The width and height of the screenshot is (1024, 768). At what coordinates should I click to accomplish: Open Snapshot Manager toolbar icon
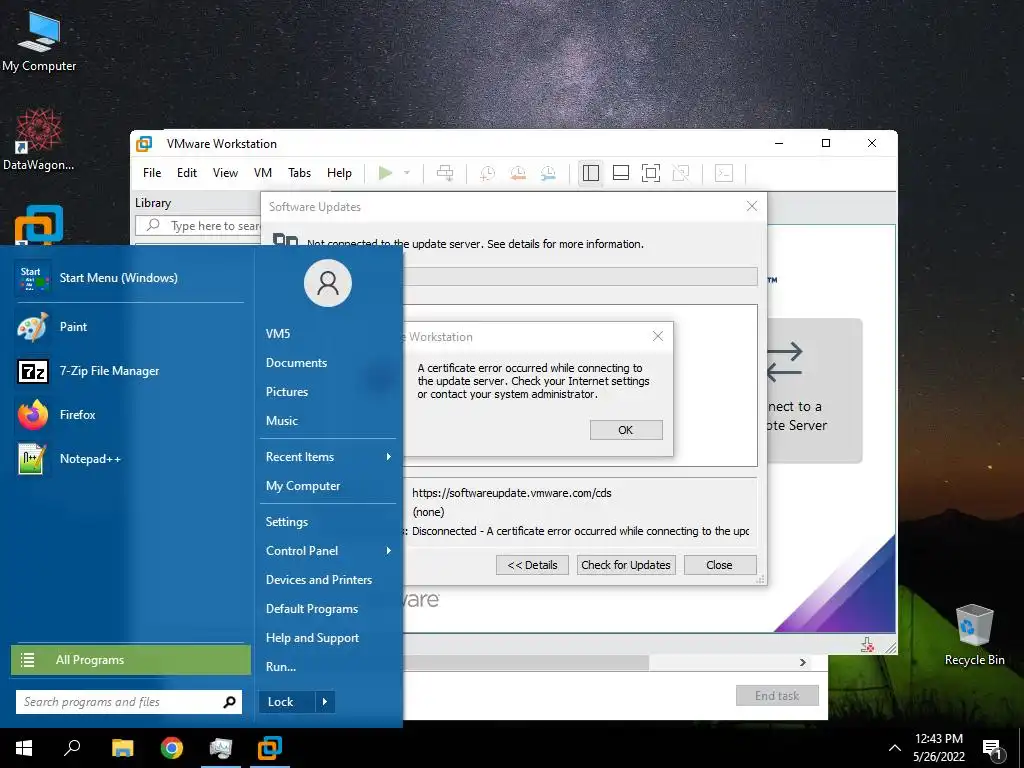549,173
